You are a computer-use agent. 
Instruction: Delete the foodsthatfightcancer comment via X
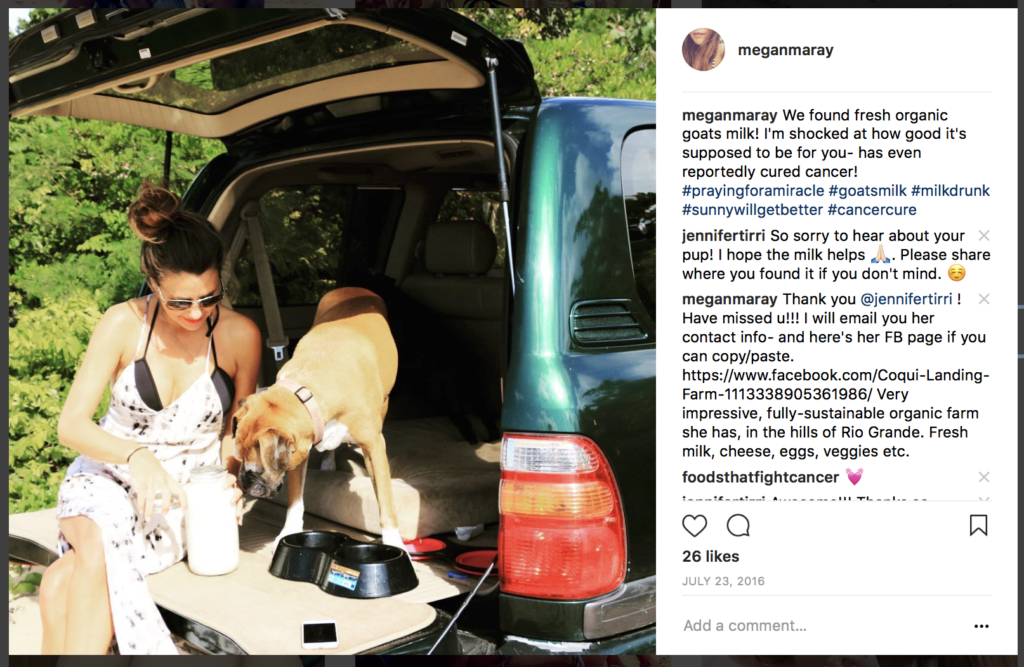[x=984, y=477]
